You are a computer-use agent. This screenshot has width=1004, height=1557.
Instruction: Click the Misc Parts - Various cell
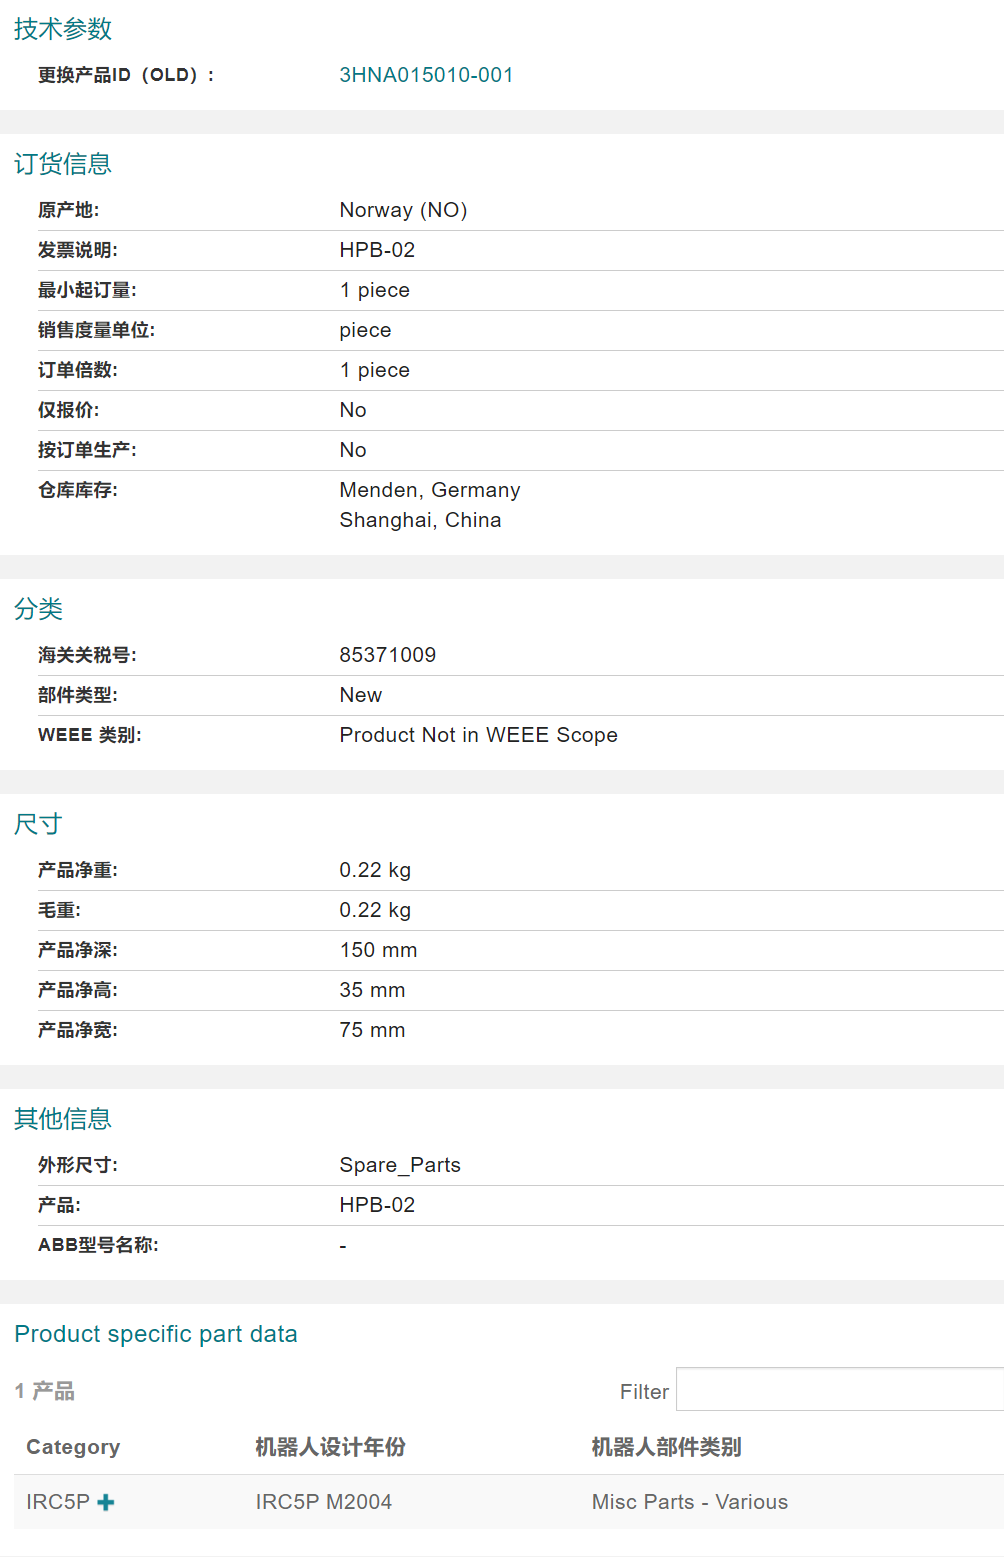click(689, 1502)
